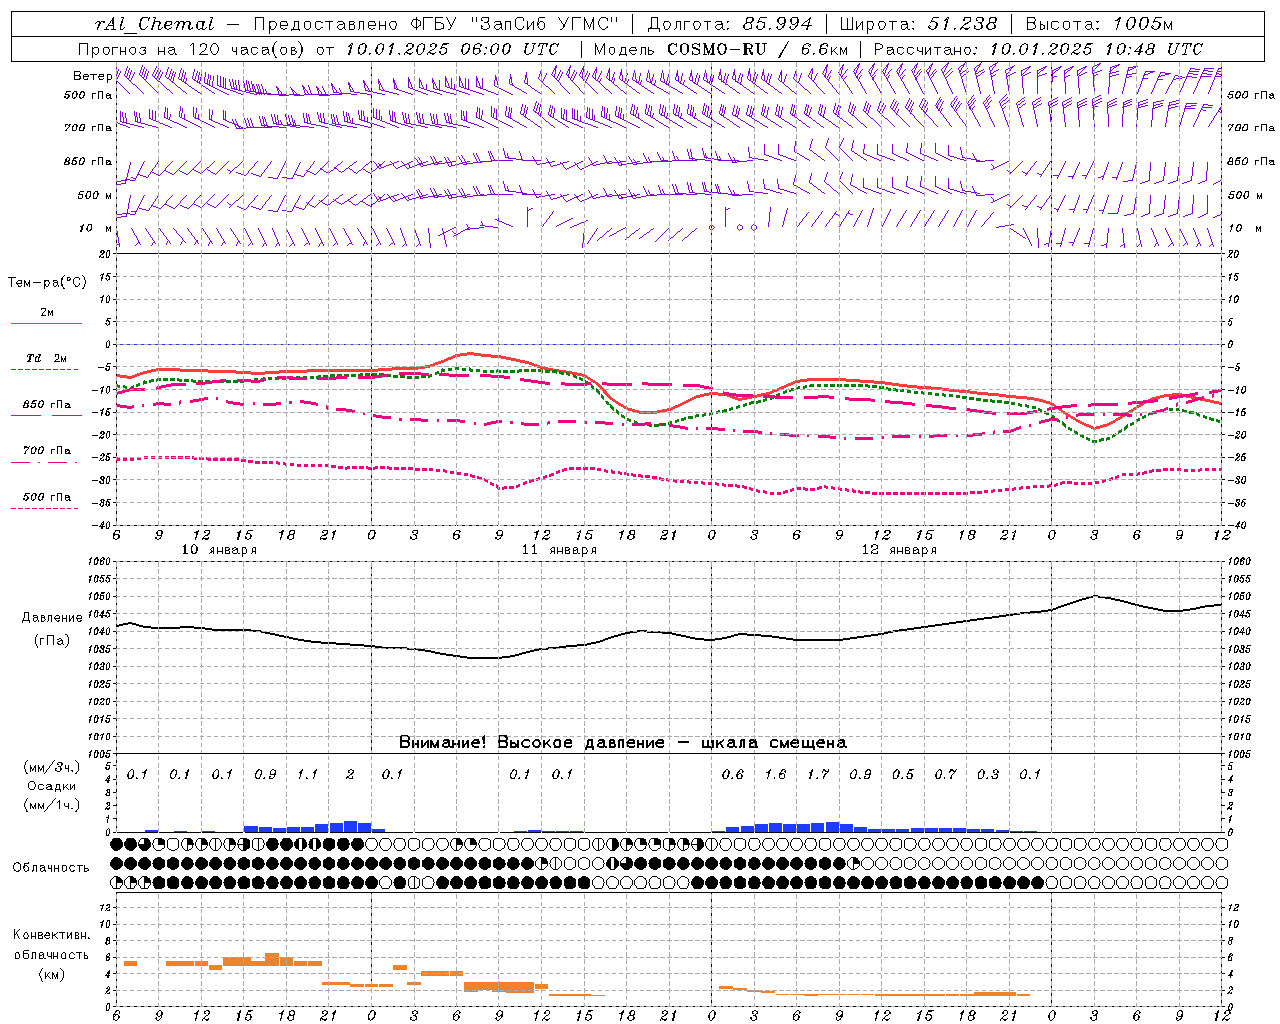Click the precipitation value 1.7
The height and width of the screenshot is (1024, 1280).
click(x=818, y=774)
